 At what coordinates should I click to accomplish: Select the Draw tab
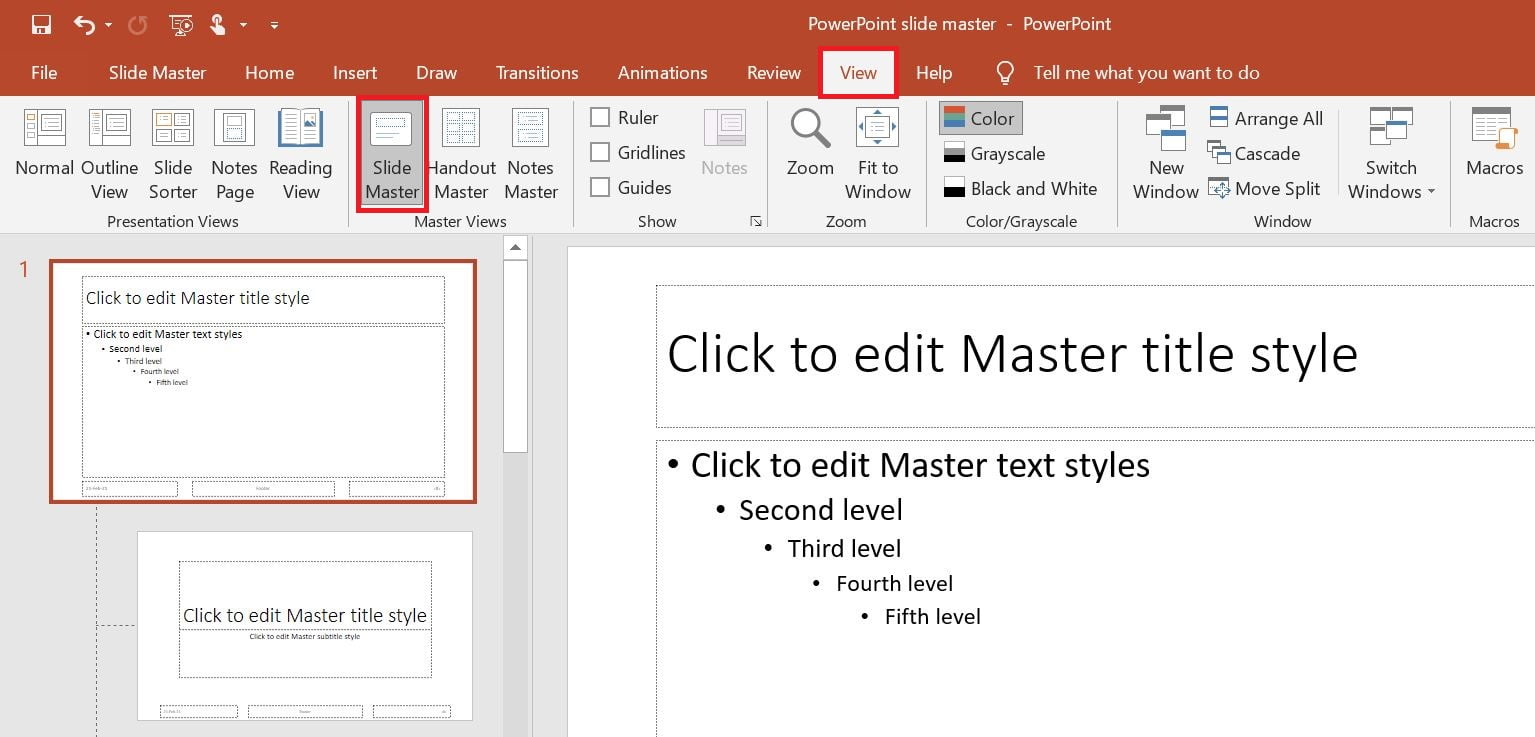(x=436, y=72)
